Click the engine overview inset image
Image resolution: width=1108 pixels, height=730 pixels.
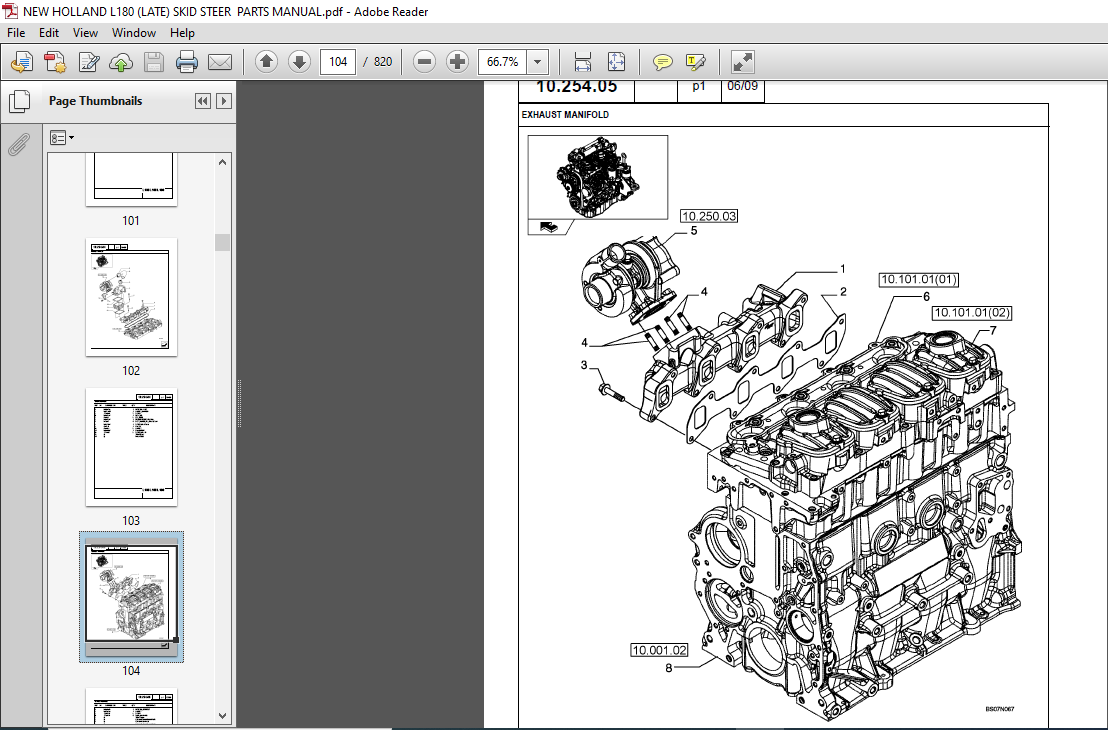coord(598,177)
